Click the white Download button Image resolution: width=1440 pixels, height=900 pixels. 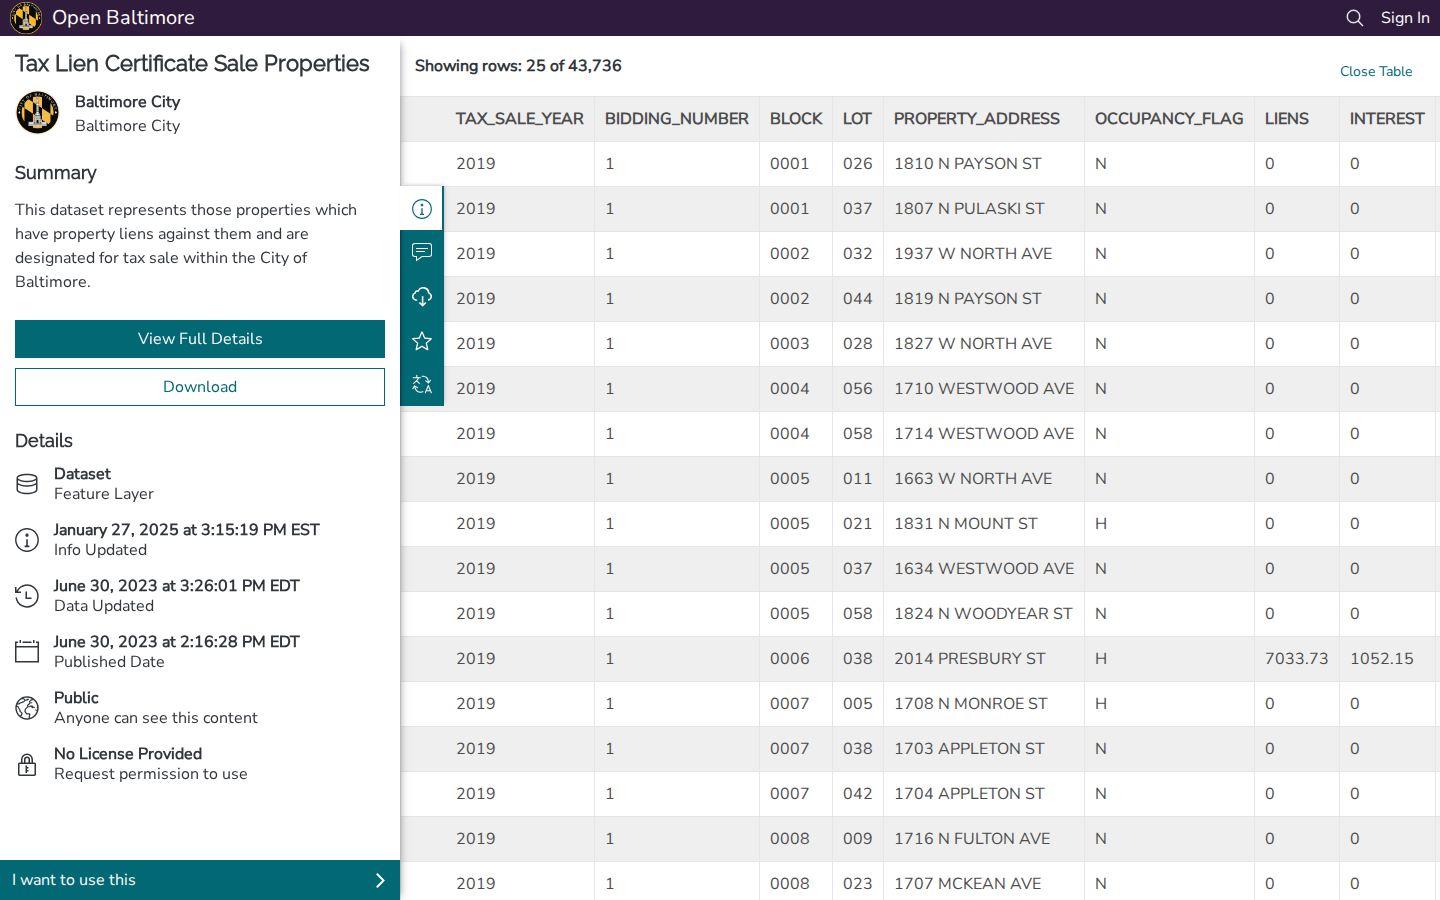tap(200, 387)
